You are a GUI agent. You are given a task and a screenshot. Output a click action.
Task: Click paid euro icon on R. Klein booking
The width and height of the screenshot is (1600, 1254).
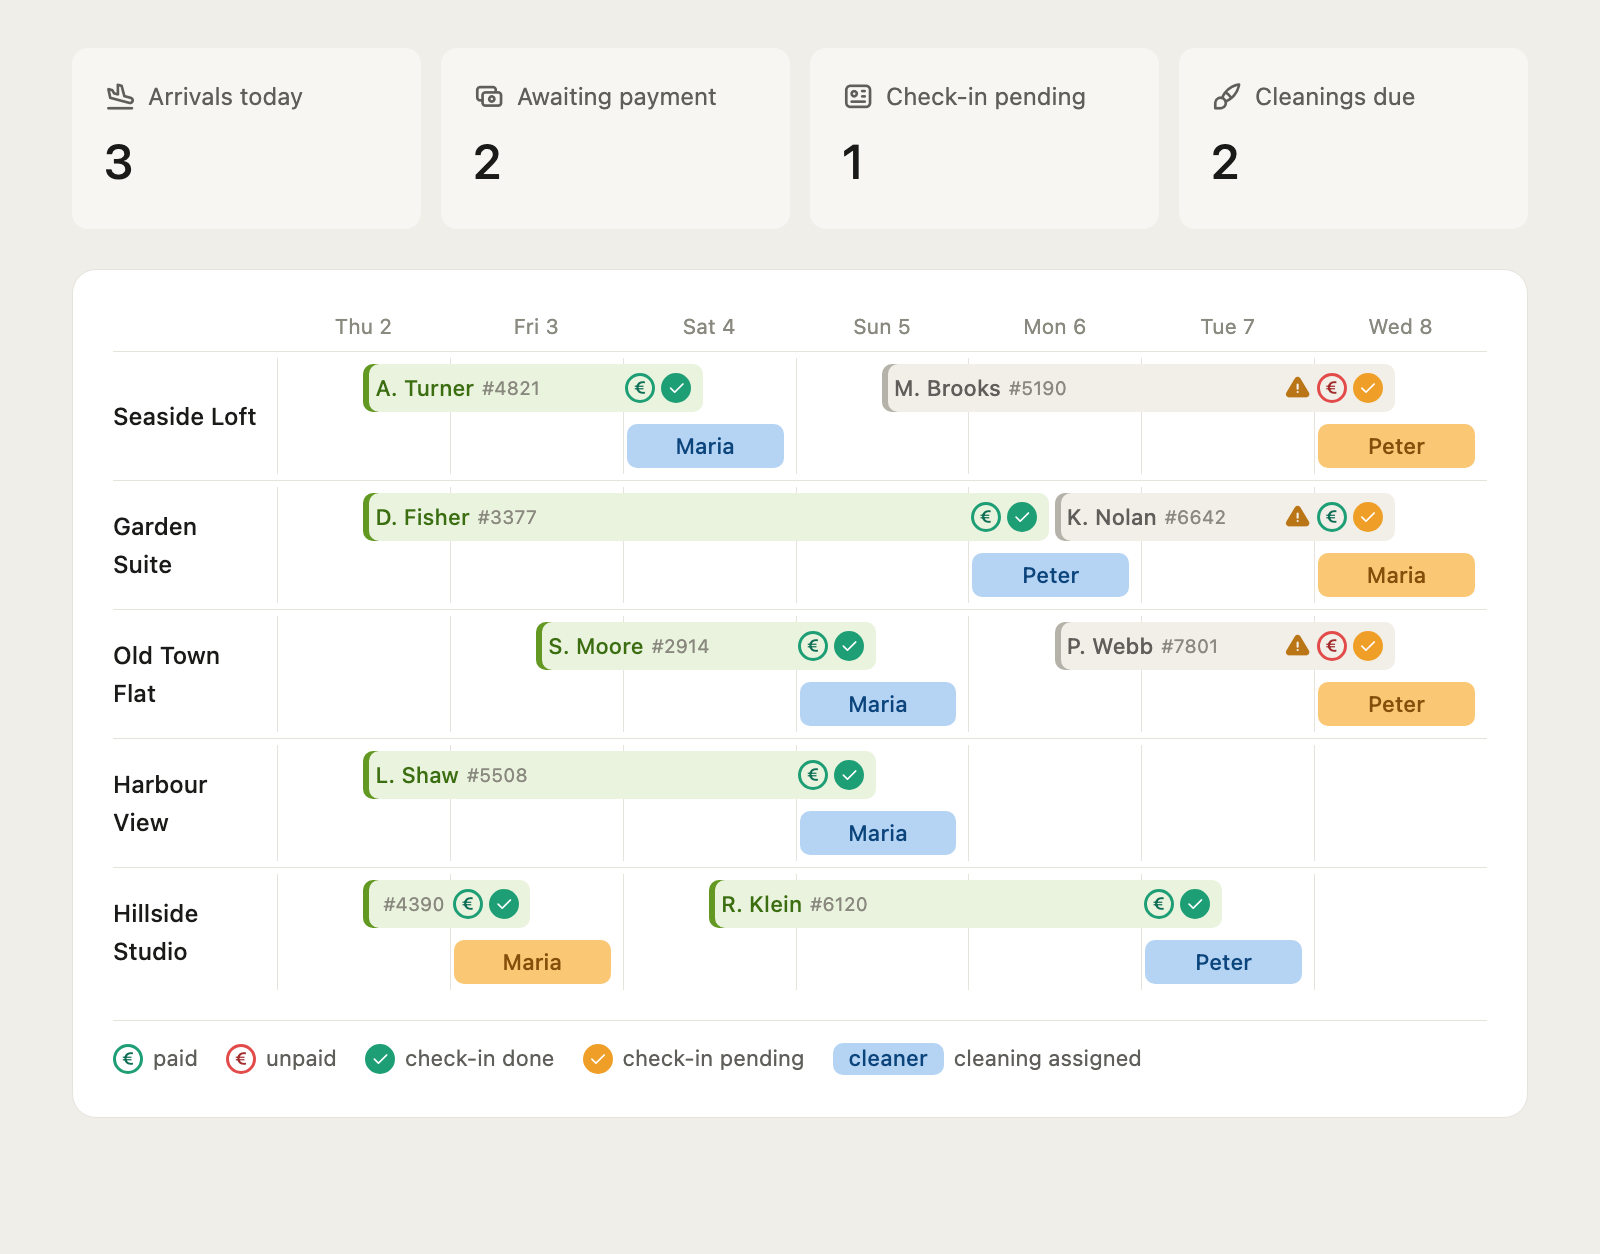click(x=1159, y=903)
